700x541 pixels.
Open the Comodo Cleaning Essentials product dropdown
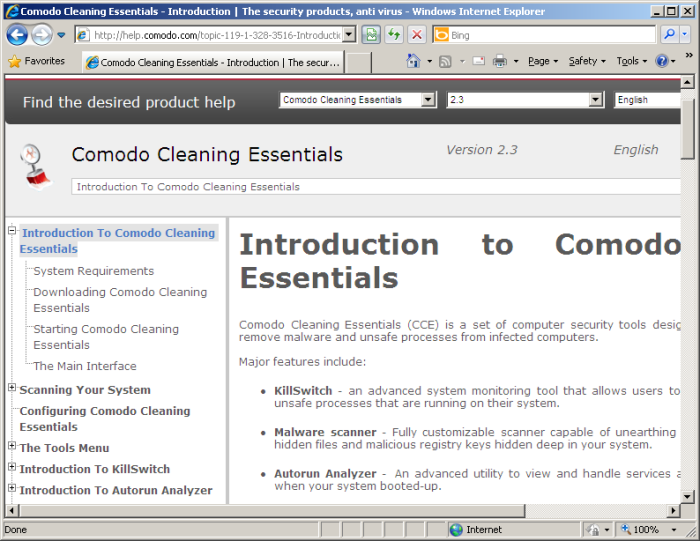tap(358, 100)
